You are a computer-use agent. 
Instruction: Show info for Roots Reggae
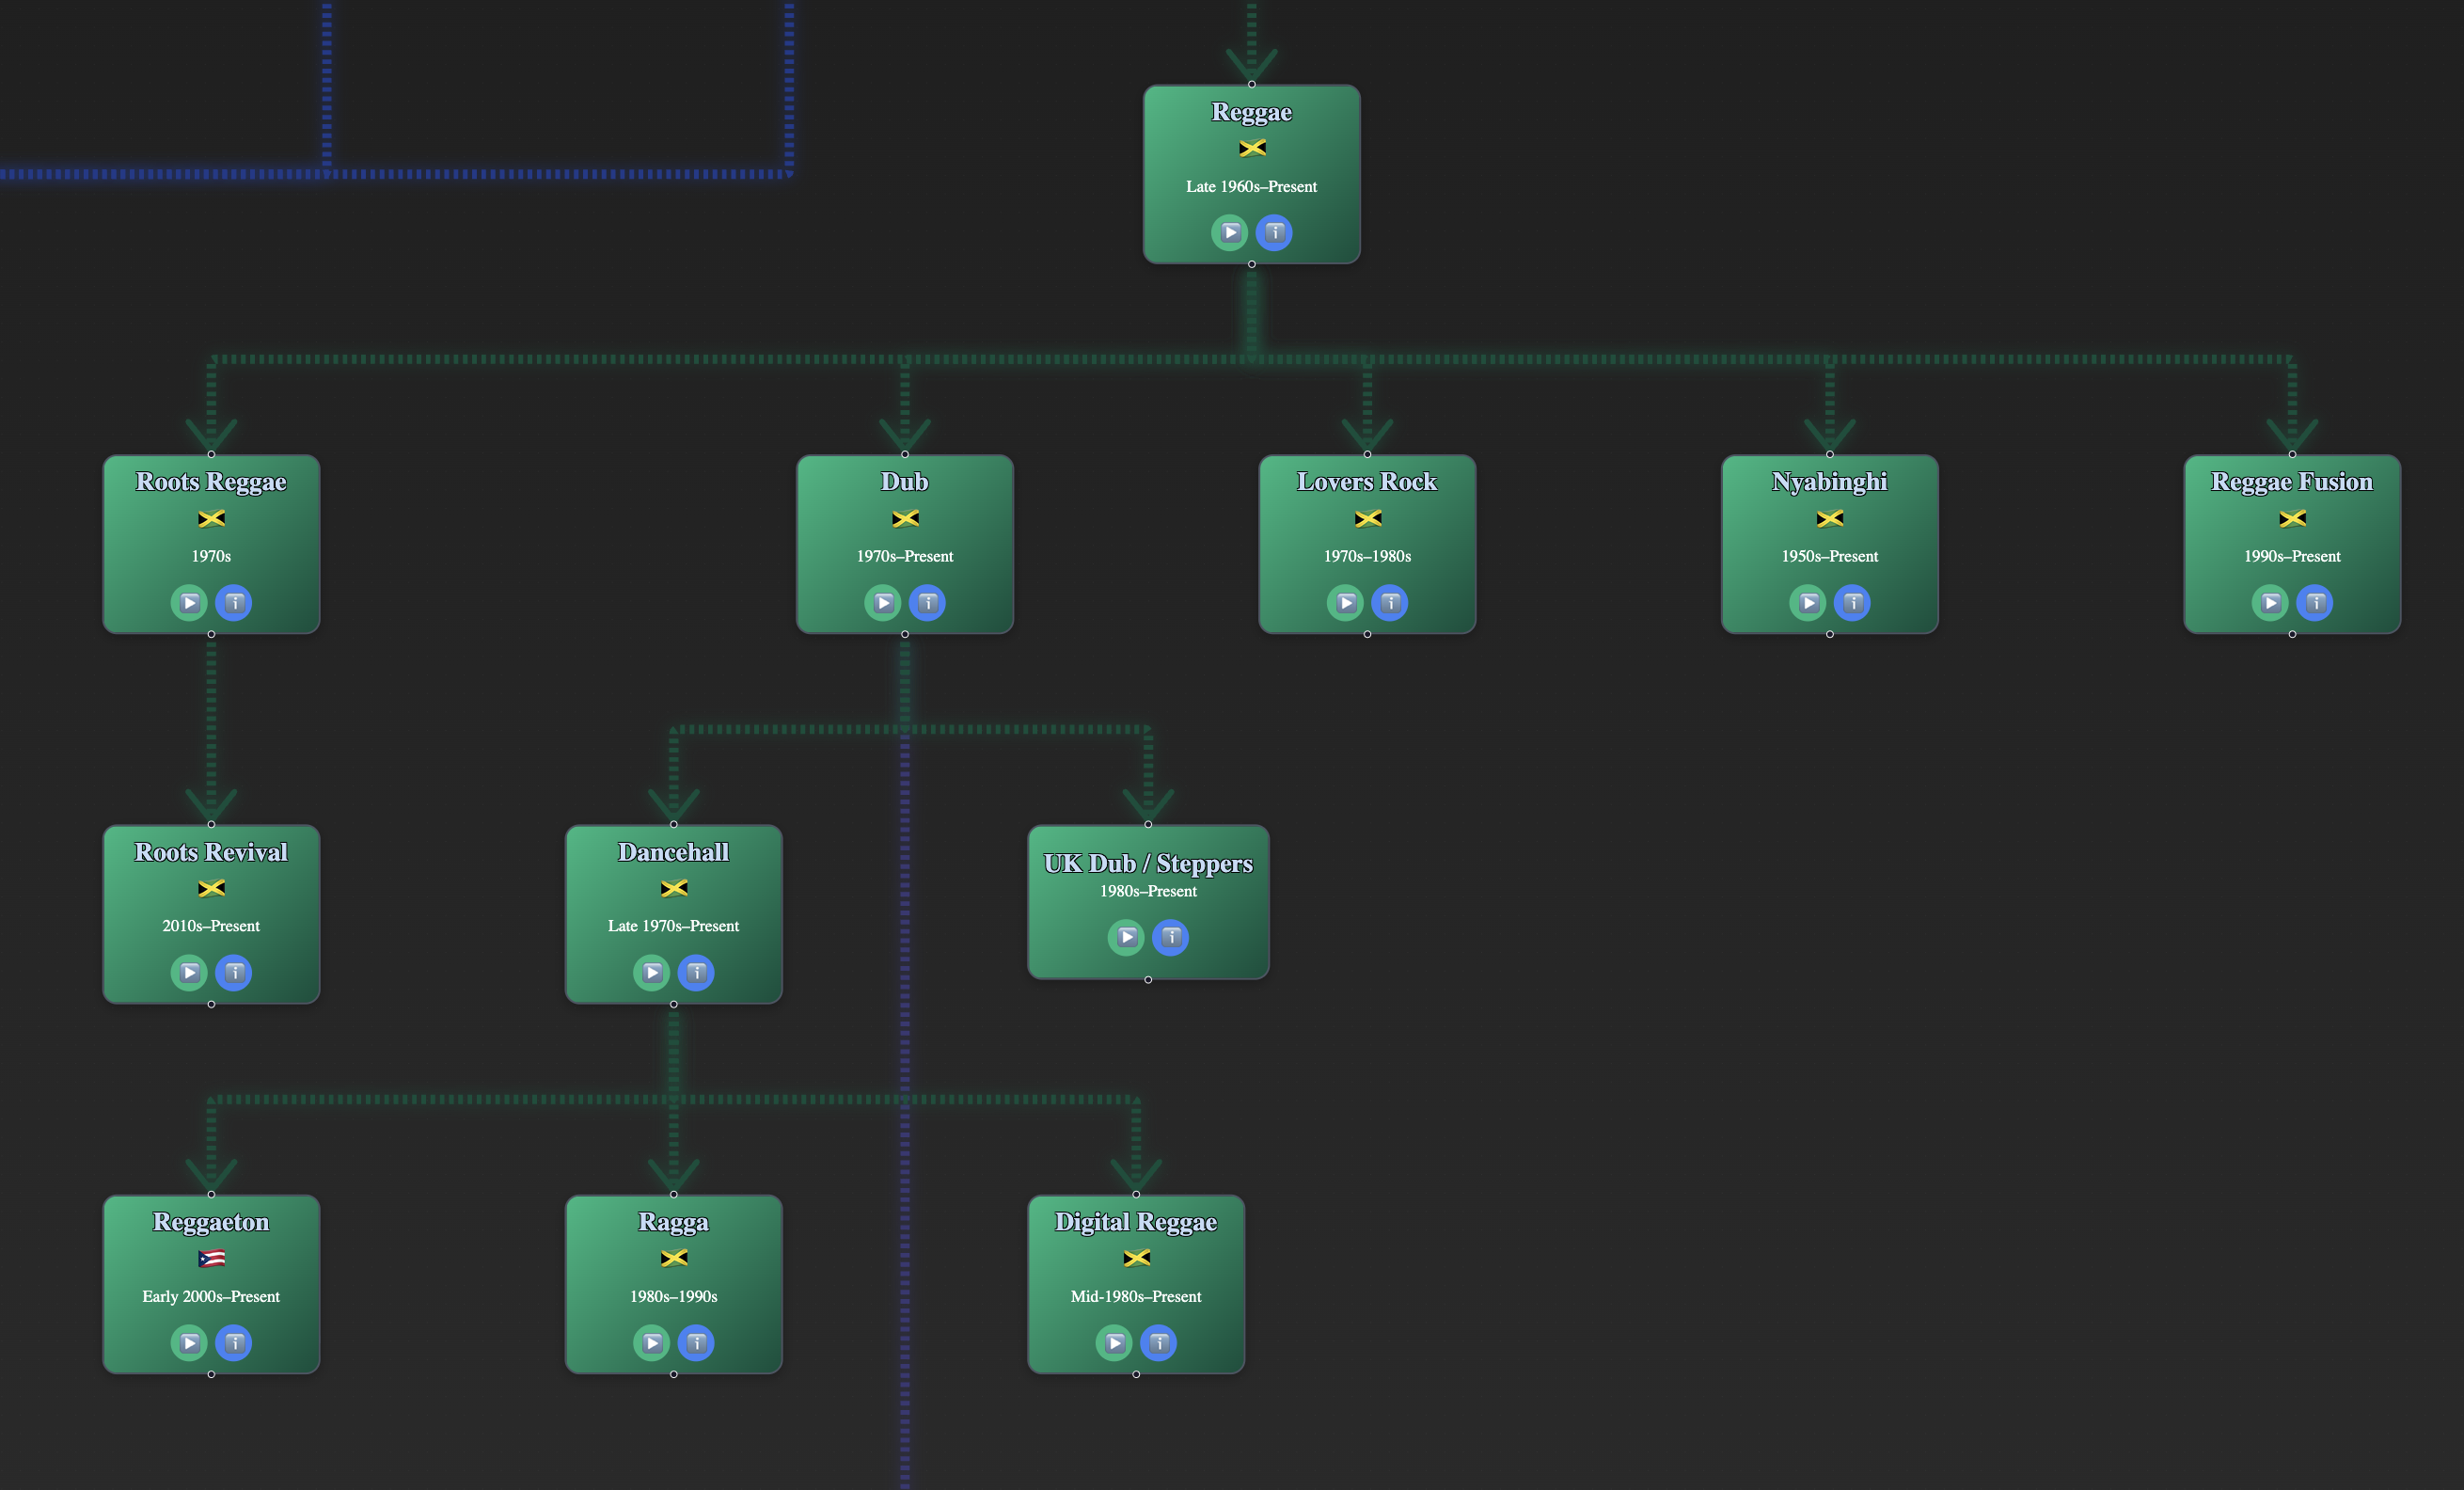(234, 603)
